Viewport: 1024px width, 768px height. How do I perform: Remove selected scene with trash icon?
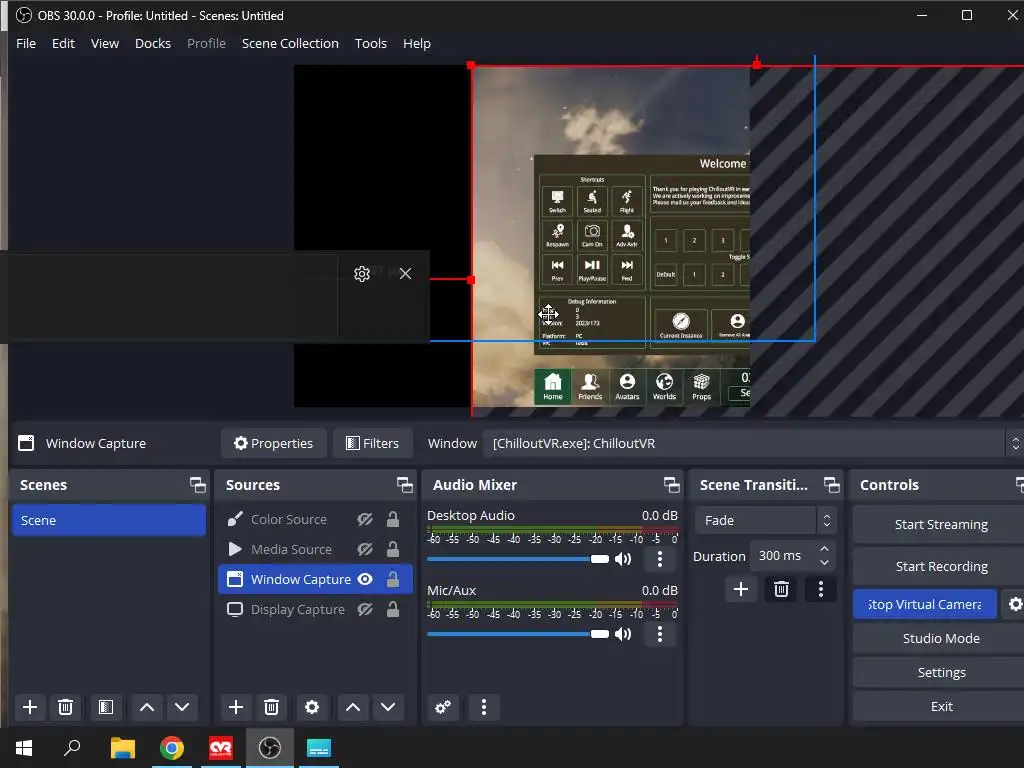coord(65,707)
